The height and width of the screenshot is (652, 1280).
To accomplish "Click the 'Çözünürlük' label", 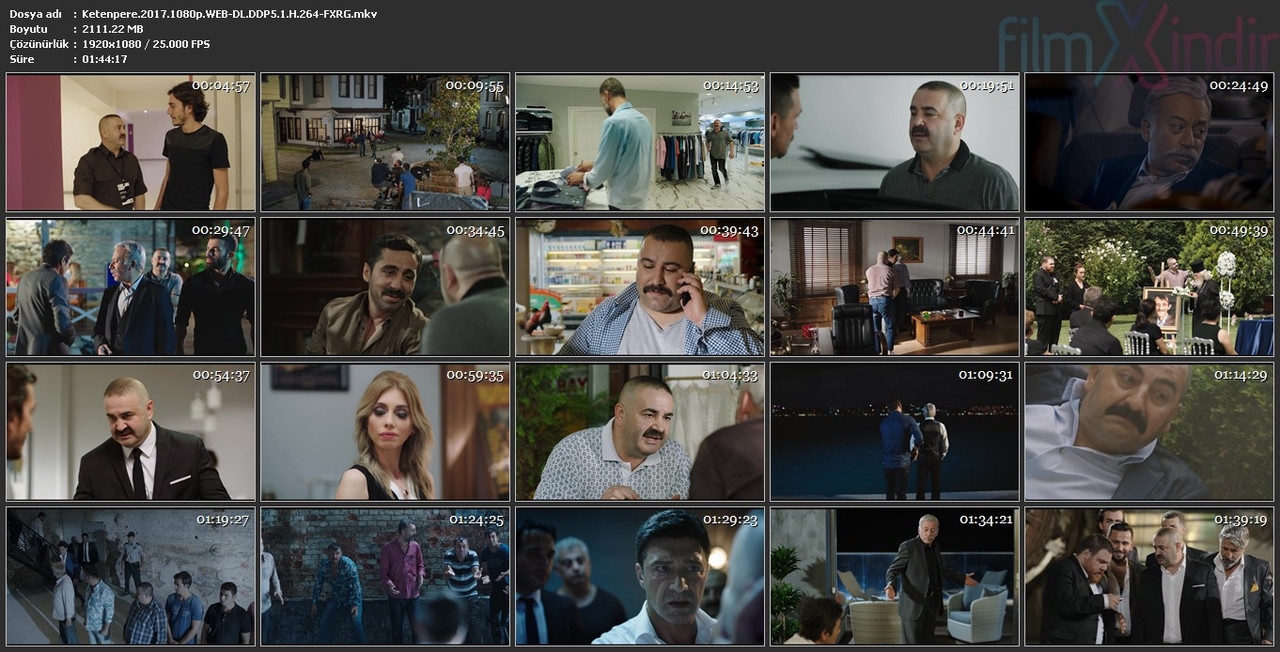I will (39, 44).
